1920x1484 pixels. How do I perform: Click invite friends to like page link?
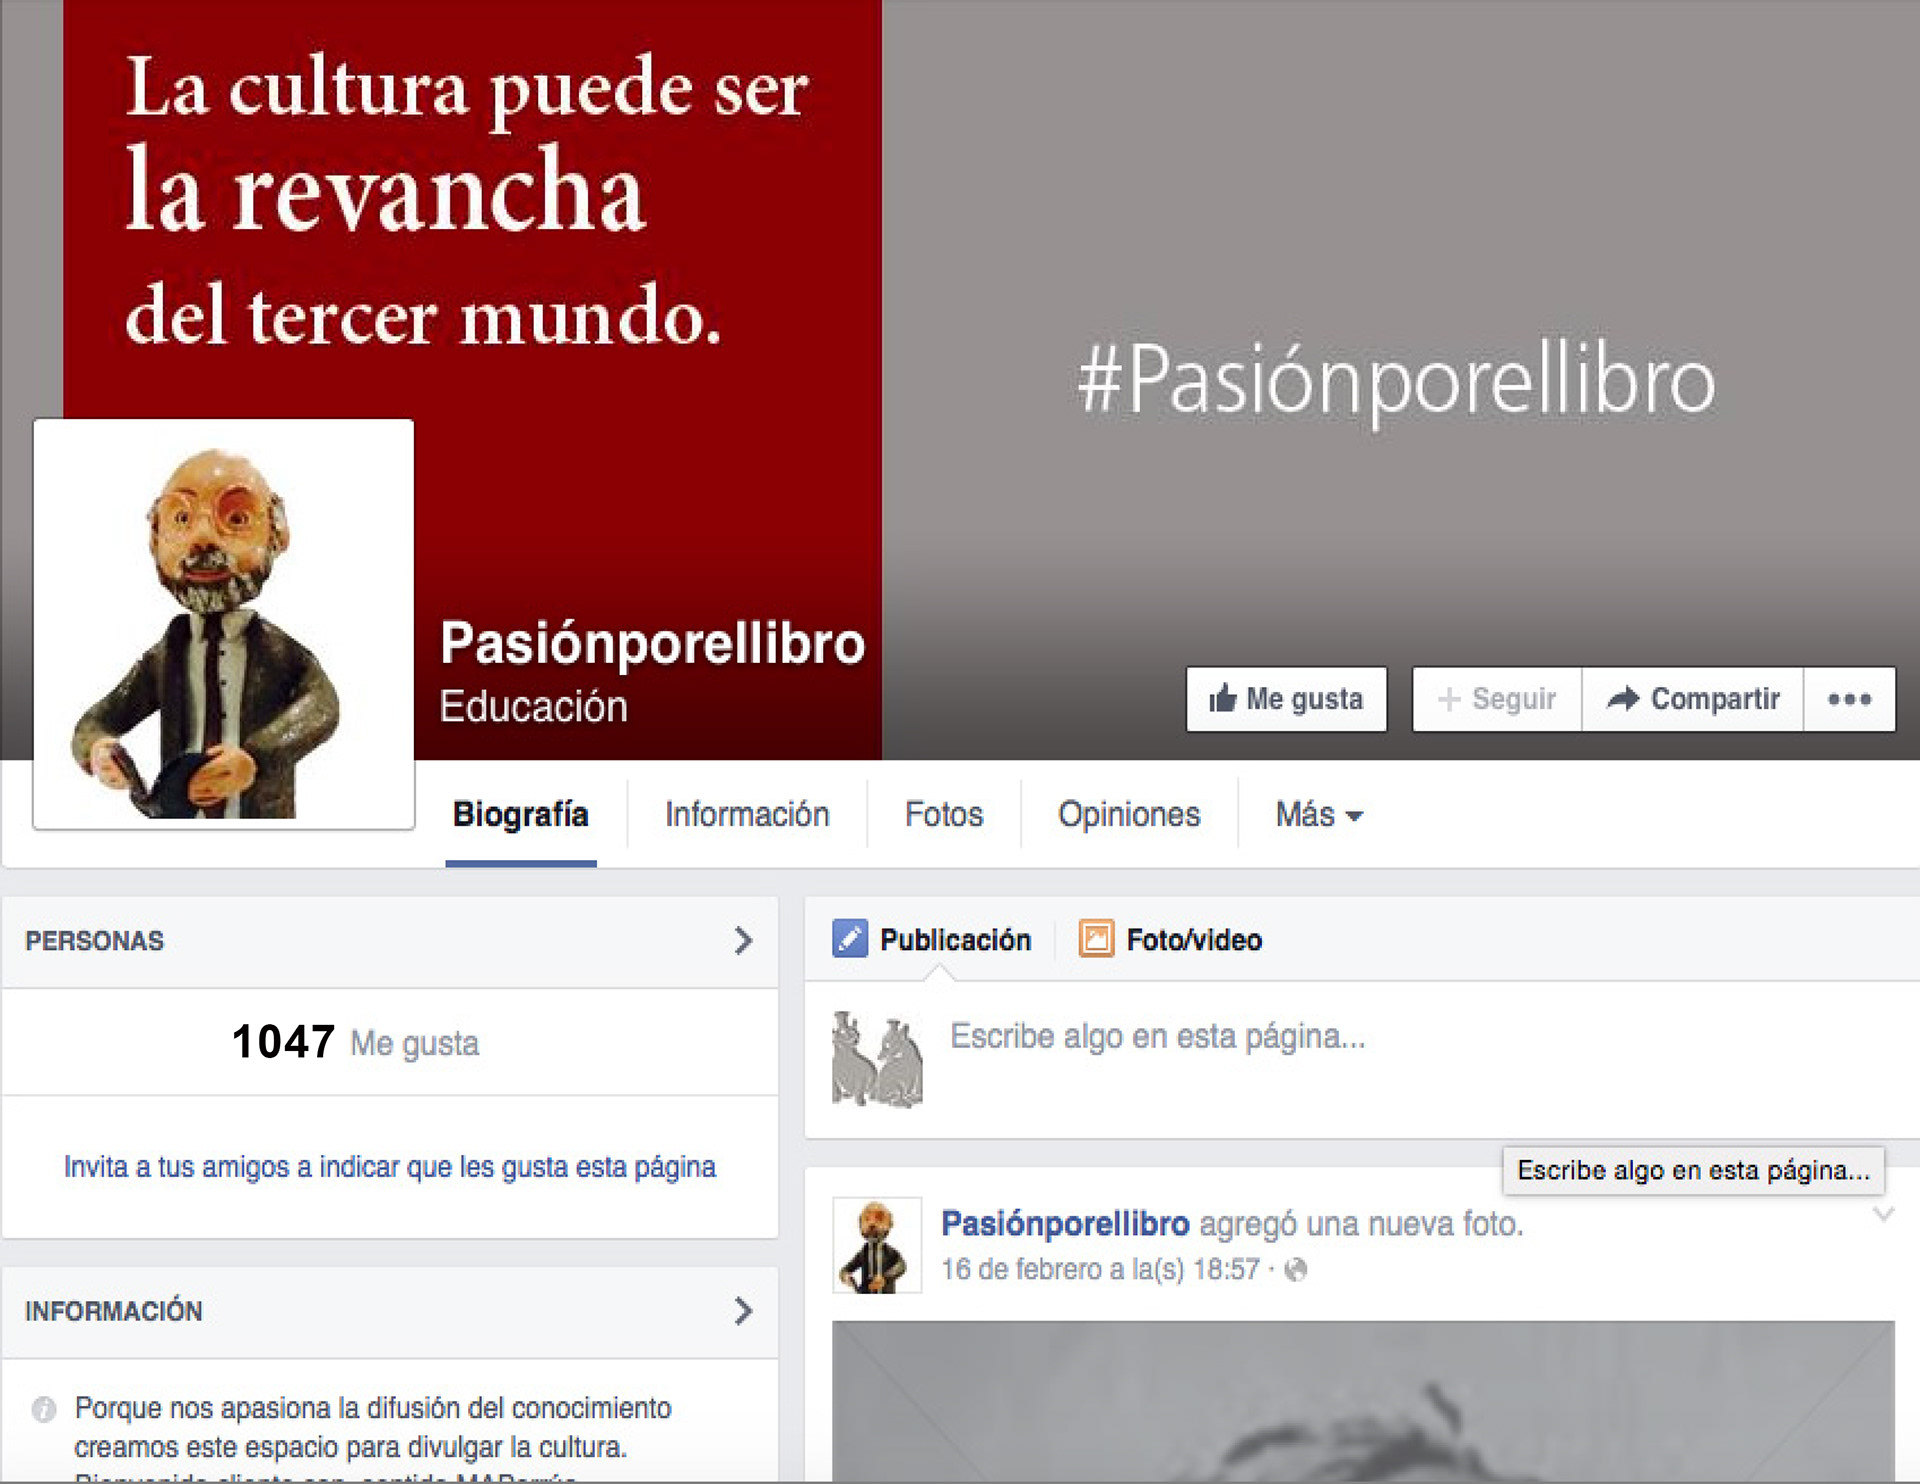click(x=390, y=1167)
